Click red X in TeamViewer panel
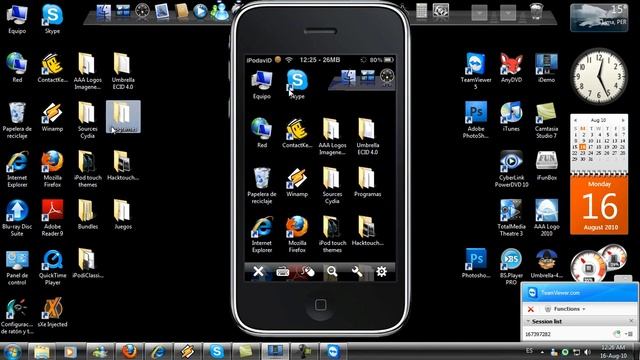This screenshot has height=360, width=640. 531,309
